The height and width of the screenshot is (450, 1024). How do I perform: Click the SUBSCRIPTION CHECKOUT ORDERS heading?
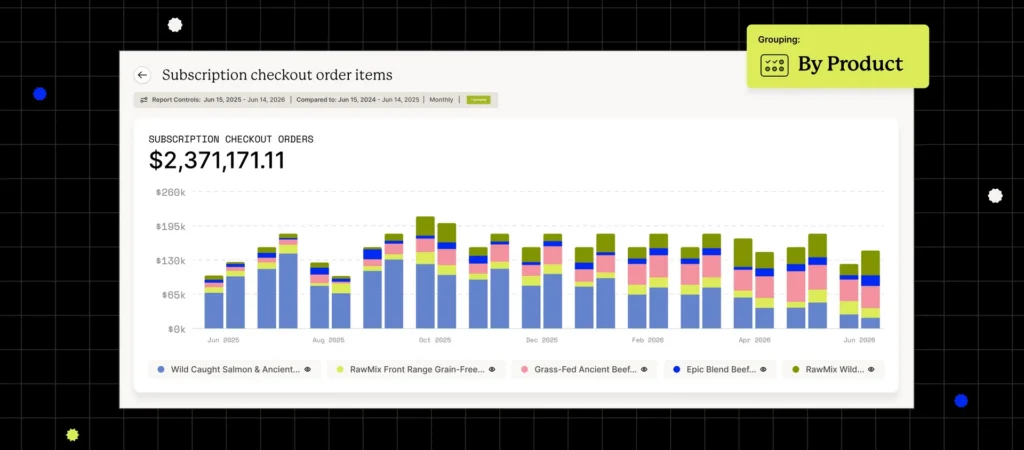(231, 139)
